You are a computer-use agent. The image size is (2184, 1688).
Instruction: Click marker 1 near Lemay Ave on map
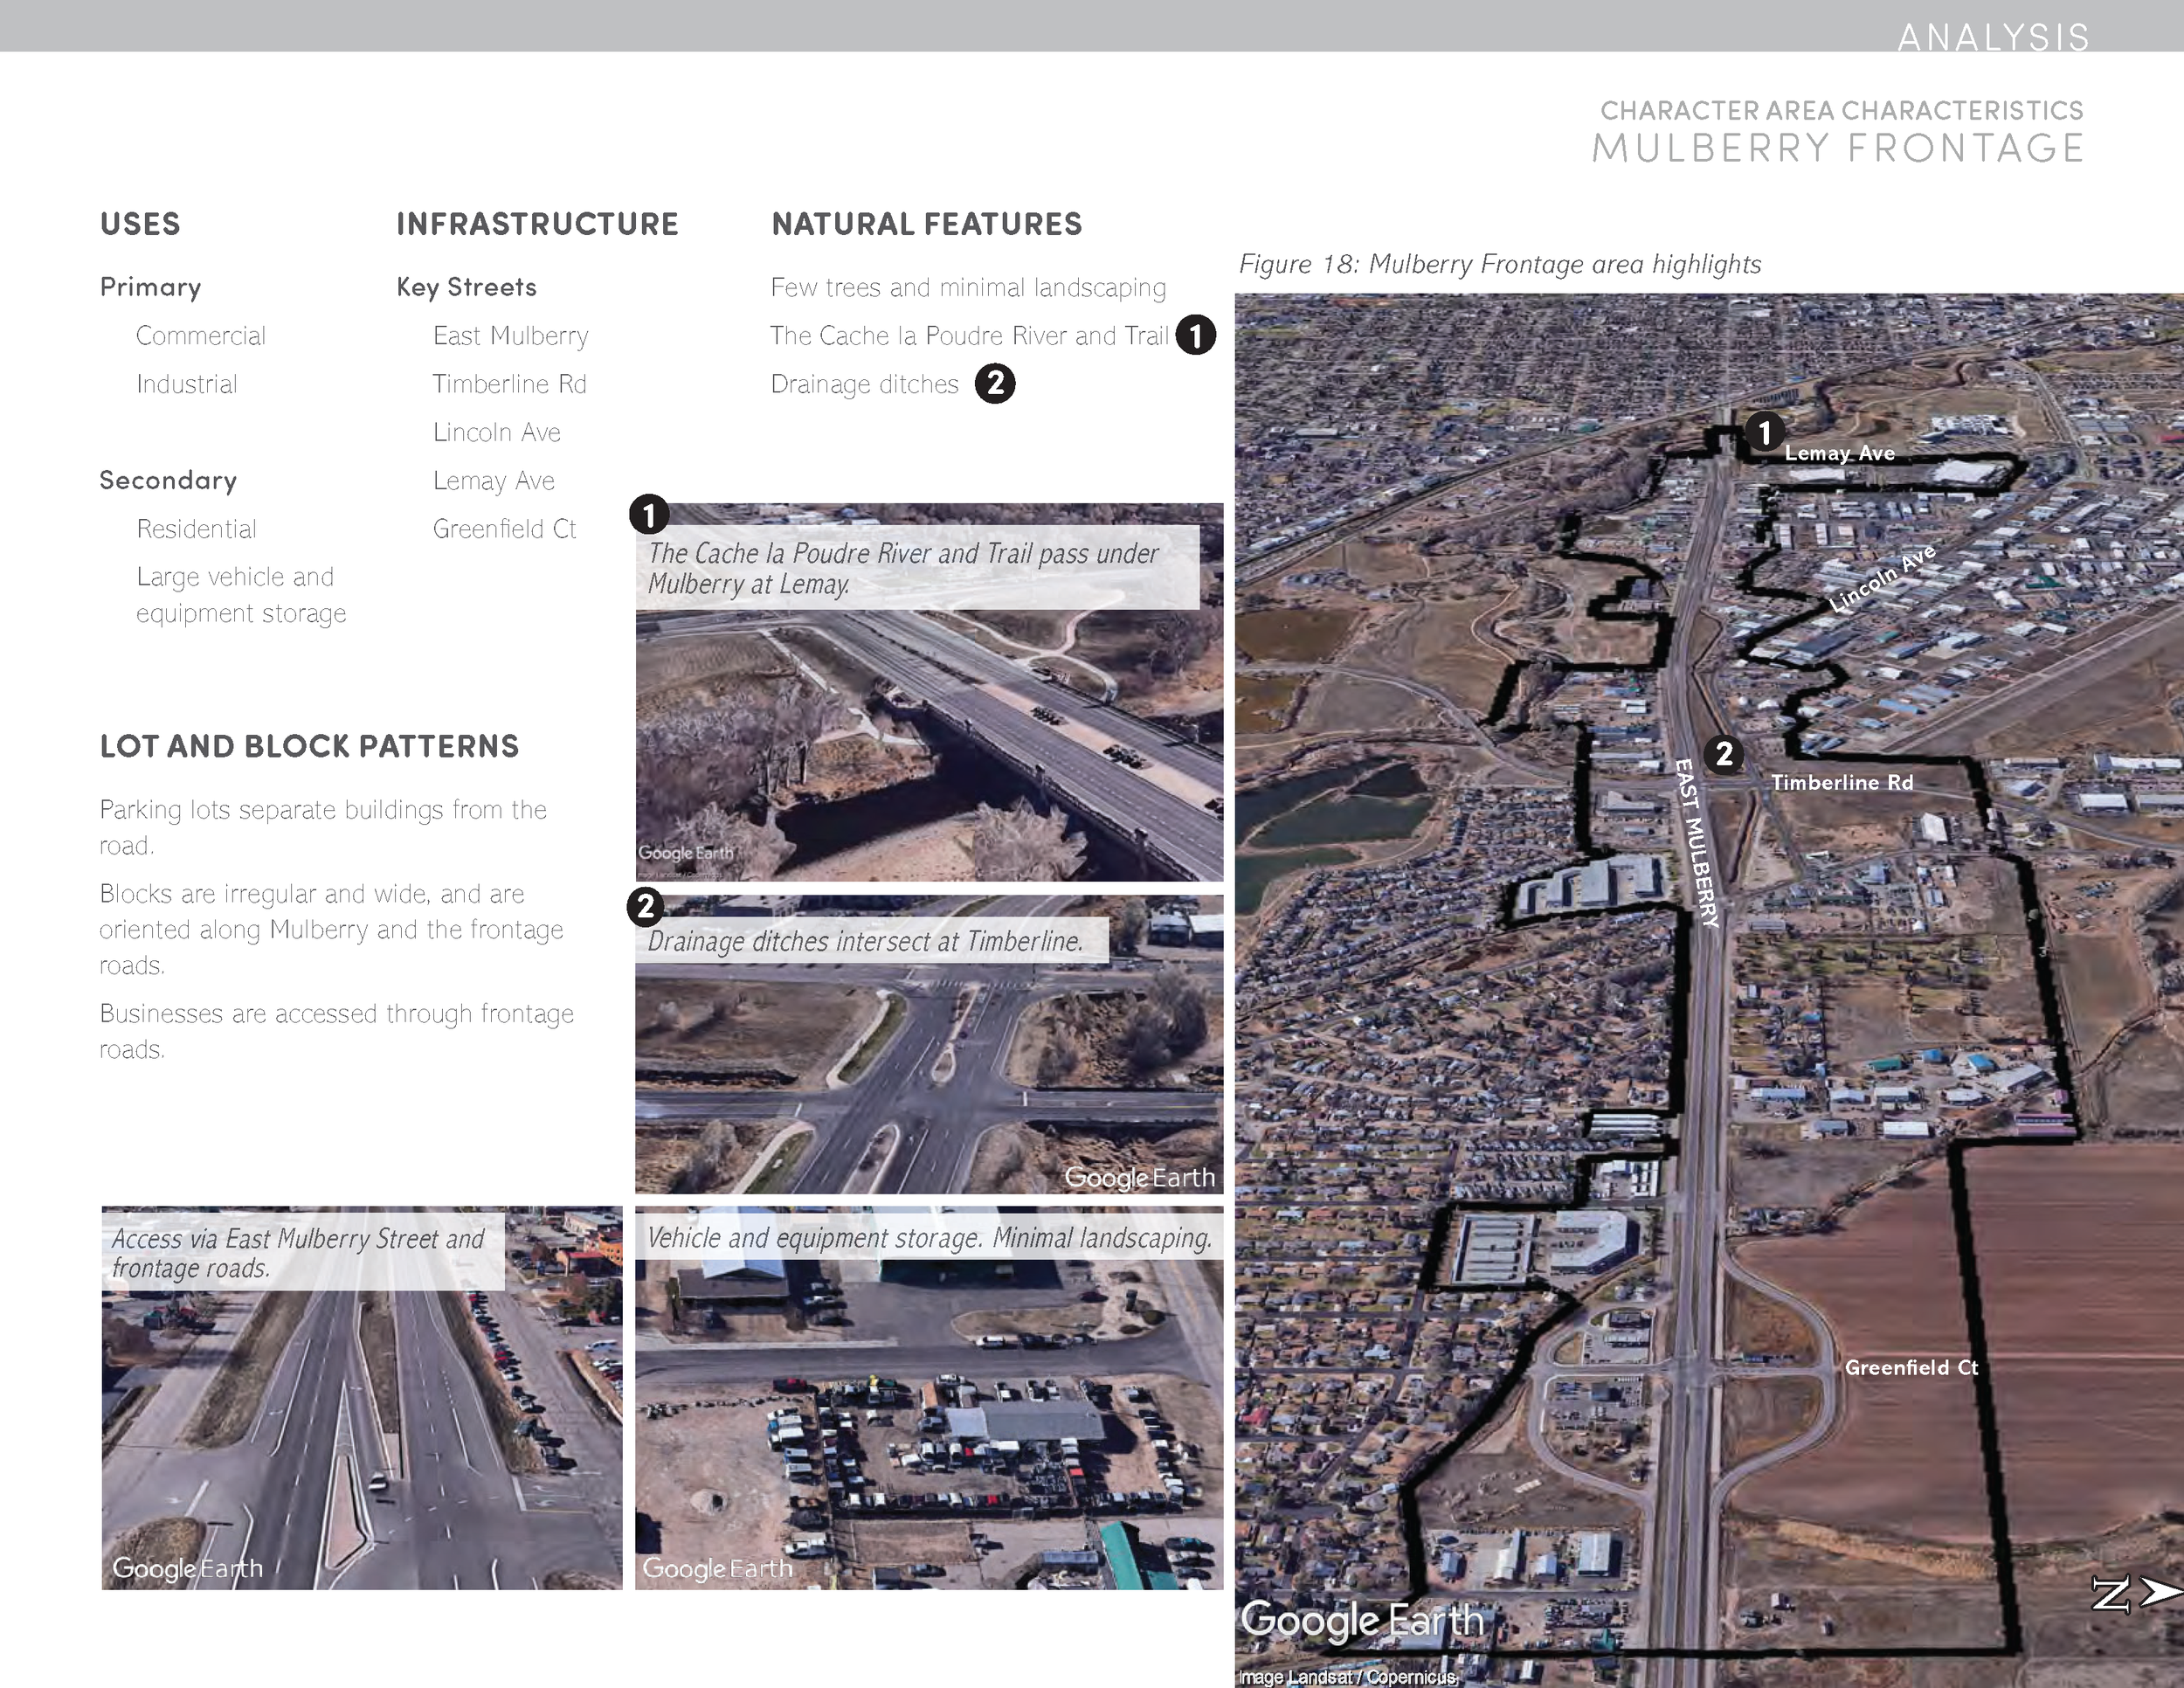(x=1764, y=432)
